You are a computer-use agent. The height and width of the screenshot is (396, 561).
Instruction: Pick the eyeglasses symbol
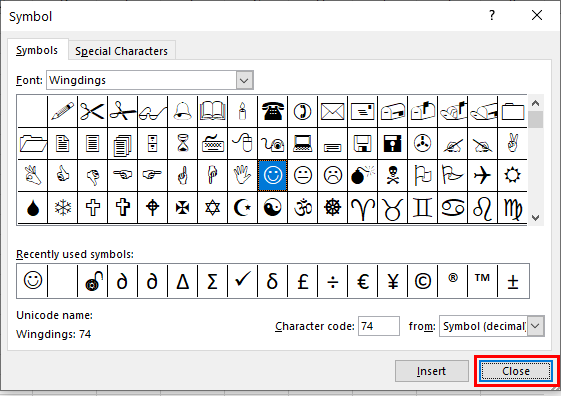tap(152, 112)
